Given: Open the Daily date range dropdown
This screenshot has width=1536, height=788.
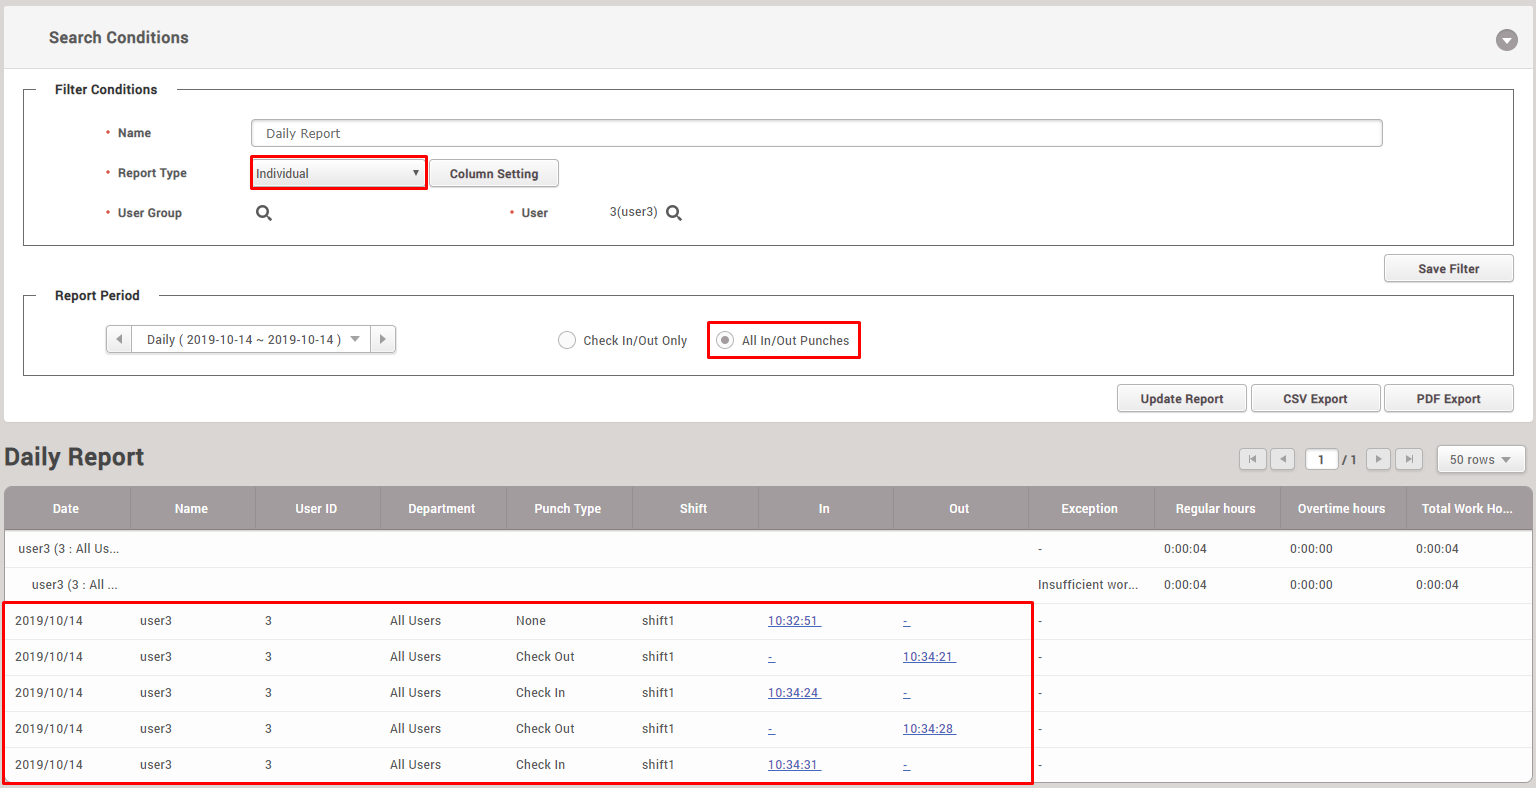Looking at the screenshot, I should click(x=251, y=339).
